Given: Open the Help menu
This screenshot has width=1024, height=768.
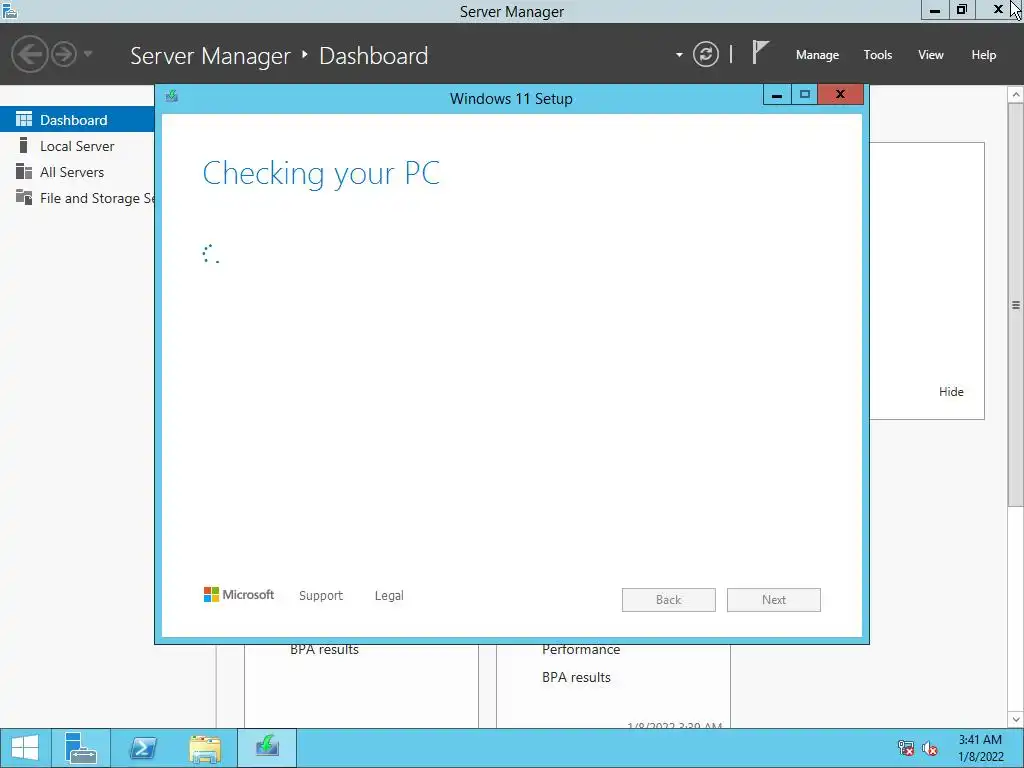Looking at the screenshot, I should coord(984,55).
